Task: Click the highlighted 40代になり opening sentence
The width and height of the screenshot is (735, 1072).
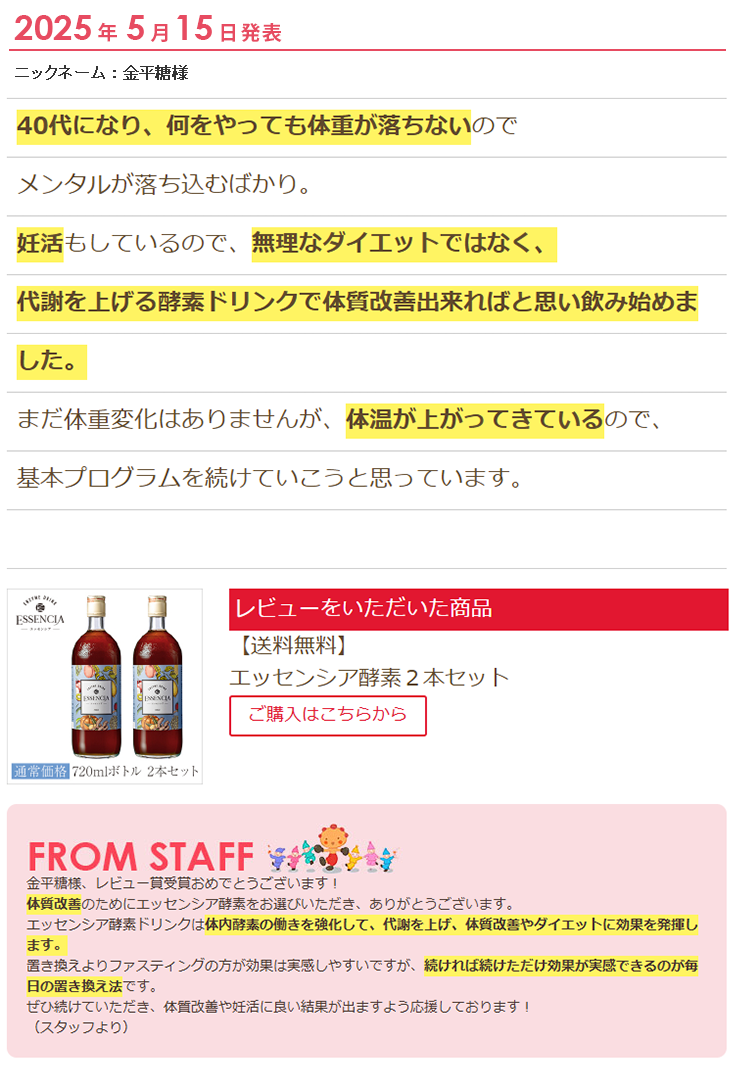Action: 244,126
